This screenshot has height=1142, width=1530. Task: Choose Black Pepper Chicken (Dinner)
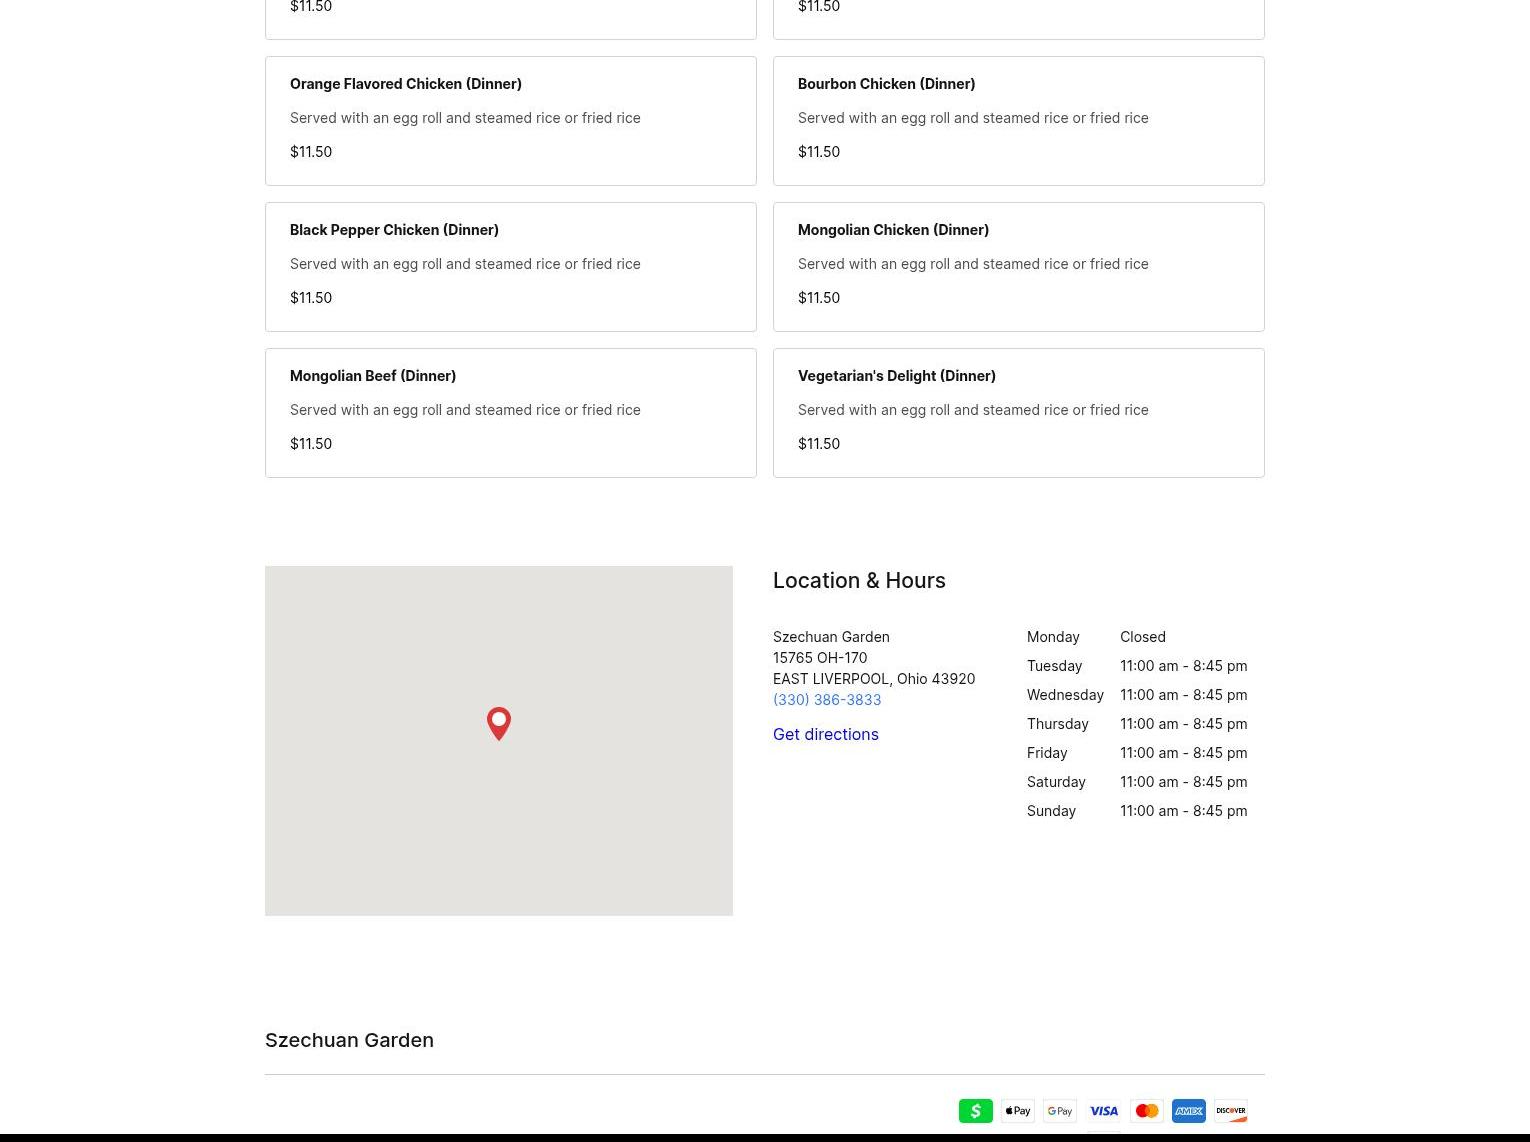tap(510, 267)
